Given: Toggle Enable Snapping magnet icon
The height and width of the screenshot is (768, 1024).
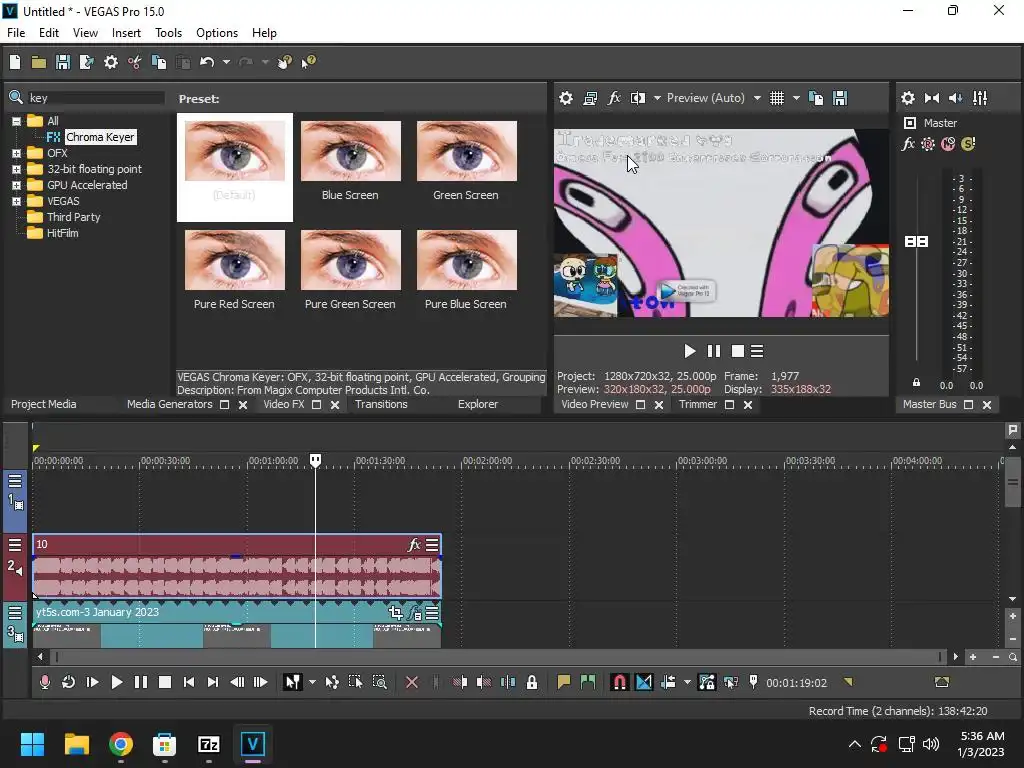Looking at the screenshot, I should (619, 682).
